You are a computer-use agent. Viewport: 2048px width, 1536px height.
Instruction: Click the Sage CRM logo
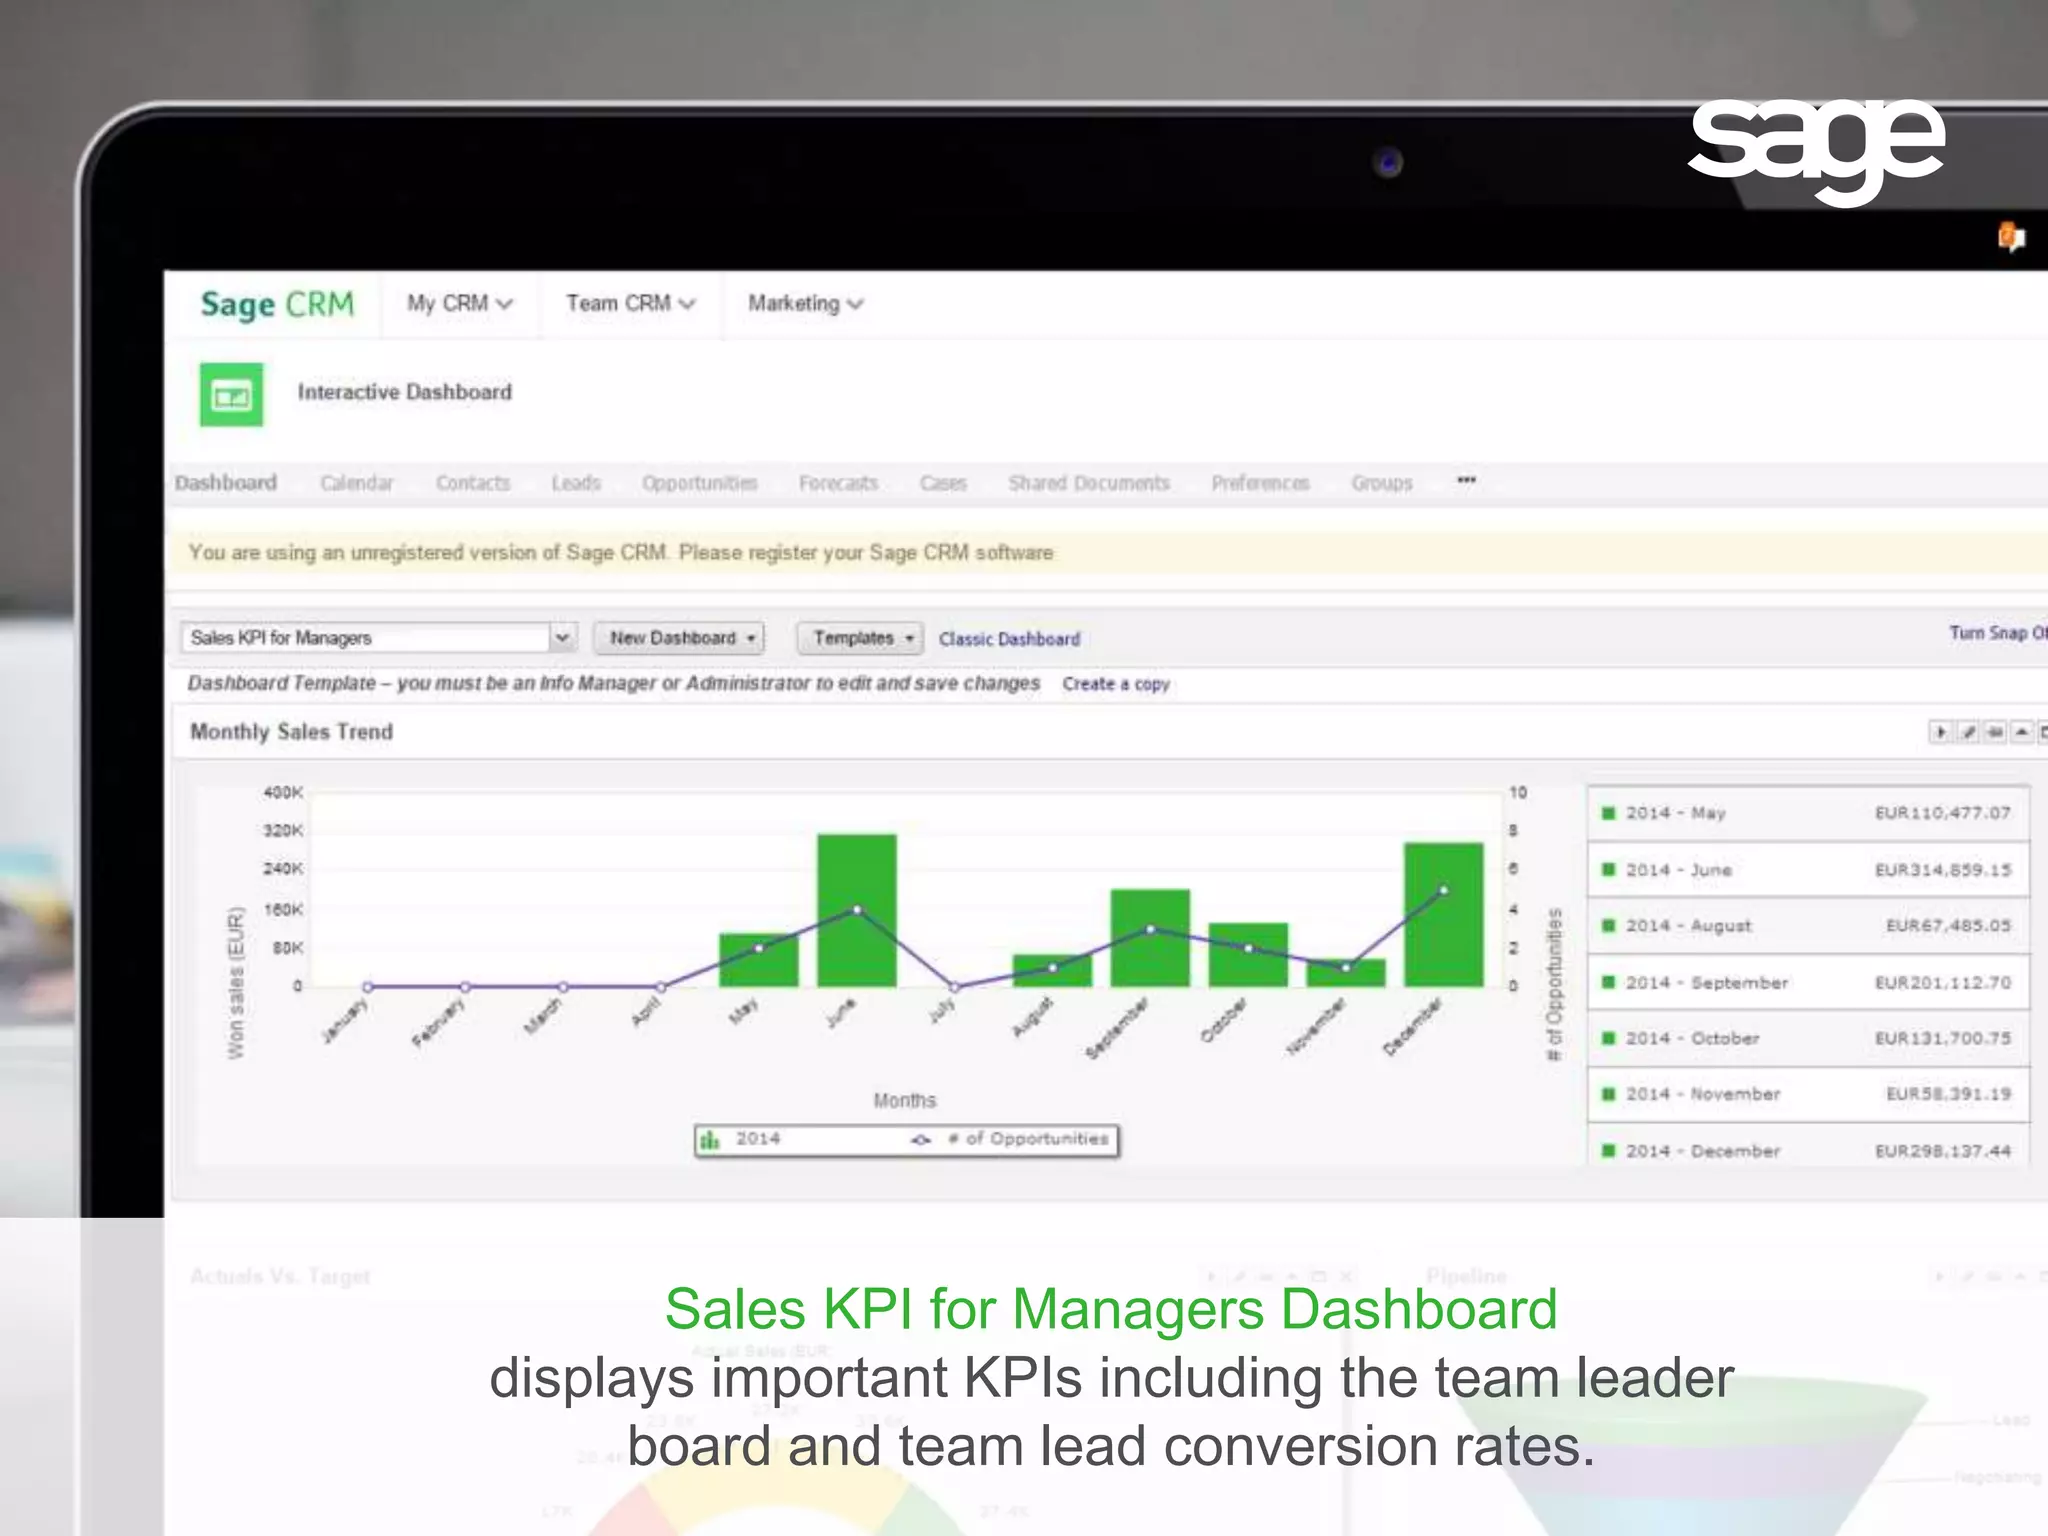click(277, 304)
